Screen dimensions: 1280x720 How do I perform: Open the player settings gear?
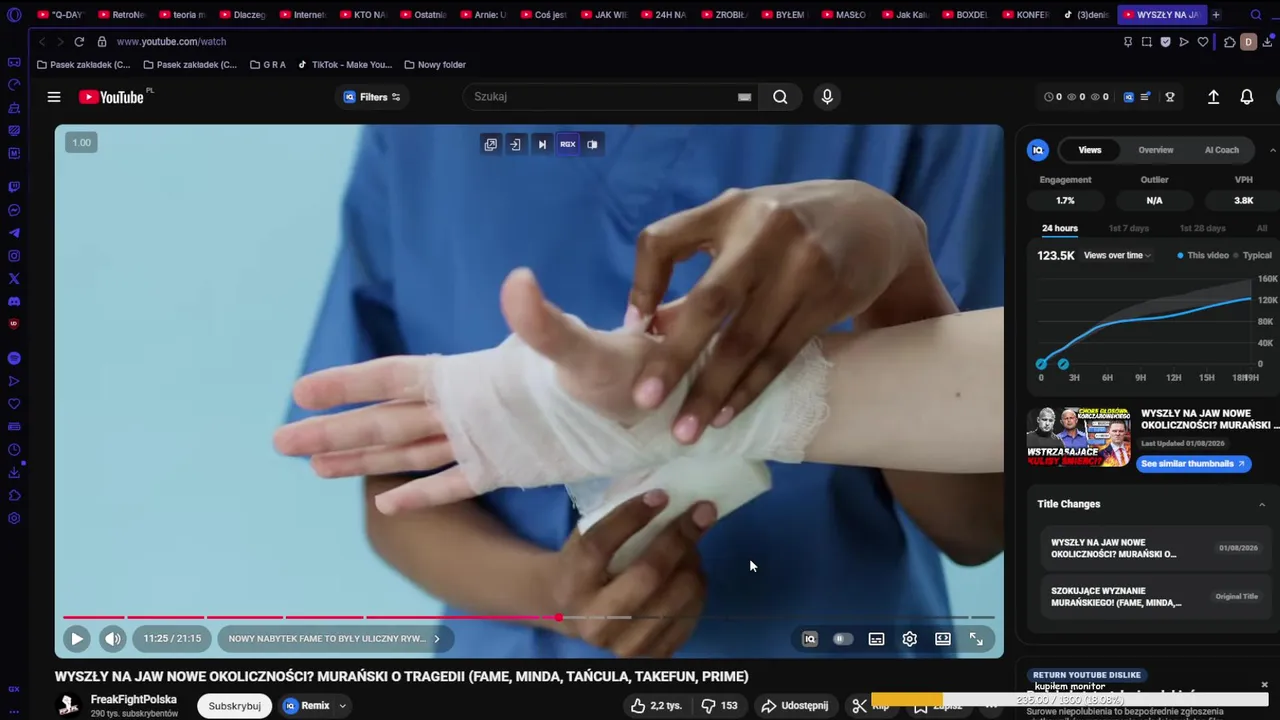click(x=909, y=639)
